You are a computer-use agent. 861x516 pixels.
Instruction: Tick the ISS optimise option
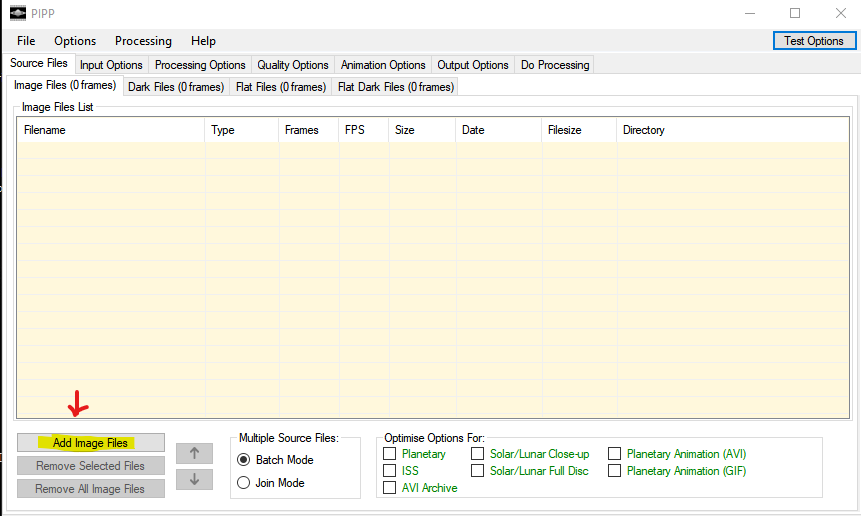coord(390,471)
